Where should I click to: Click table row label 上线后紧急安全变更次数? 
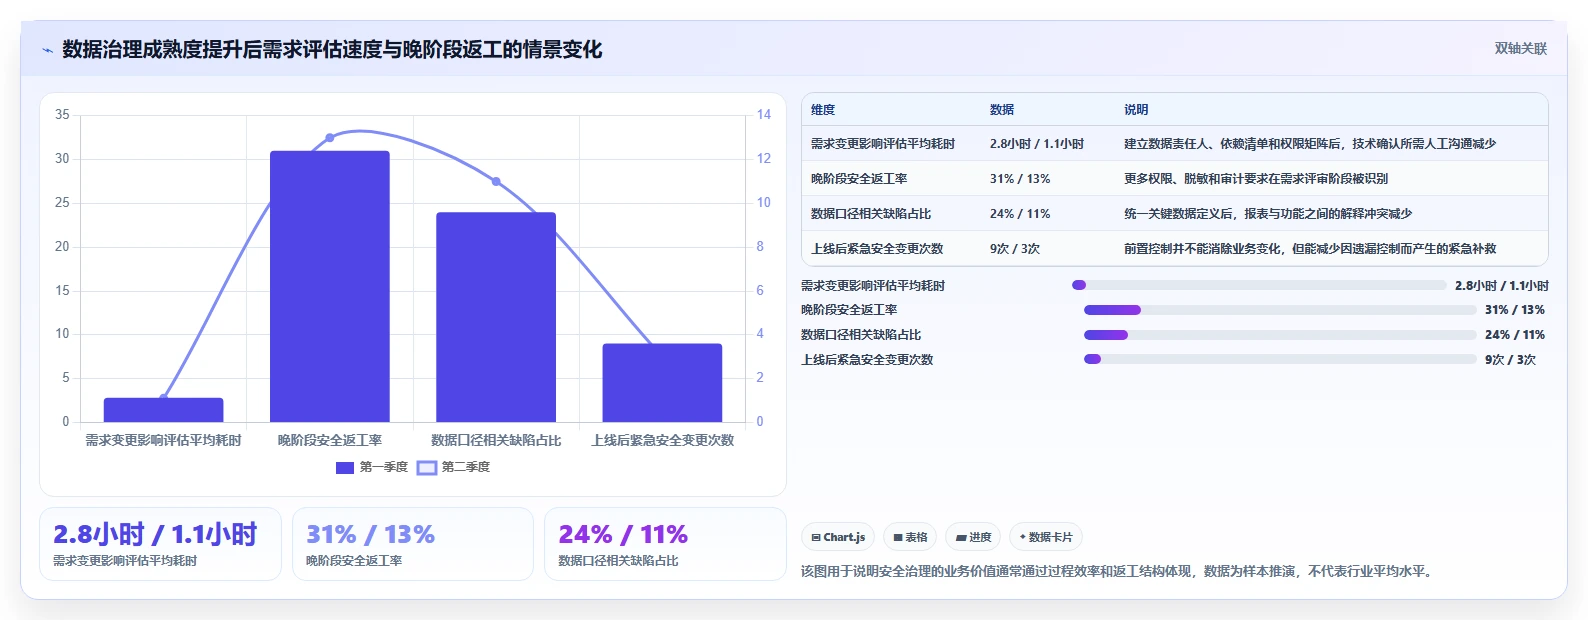pyautogui.click(x=877, y=249)
